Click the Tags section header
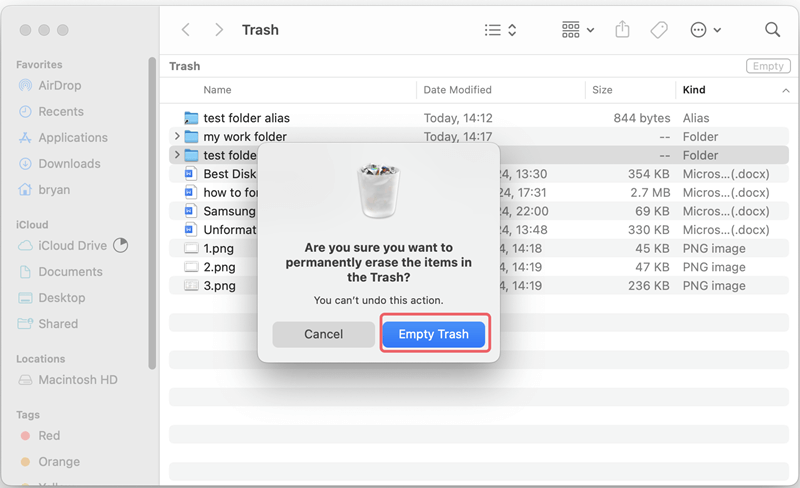Image resolution: width=800 pixels, height=488 pixels. click(28, 414)
